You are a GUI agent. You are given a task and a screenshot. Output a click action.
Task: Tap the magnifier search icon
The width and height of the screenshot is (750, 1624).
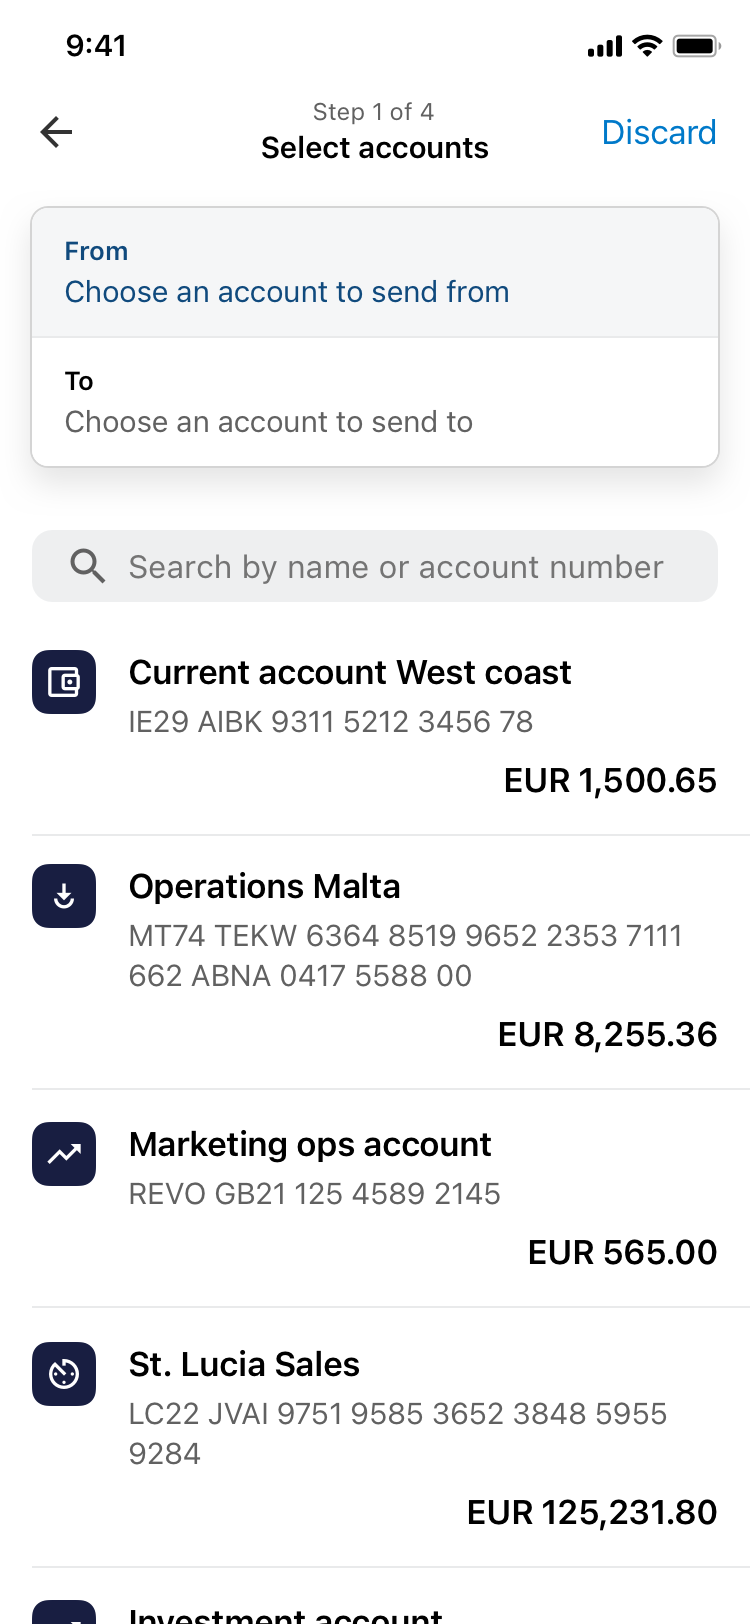pos(88,566)
